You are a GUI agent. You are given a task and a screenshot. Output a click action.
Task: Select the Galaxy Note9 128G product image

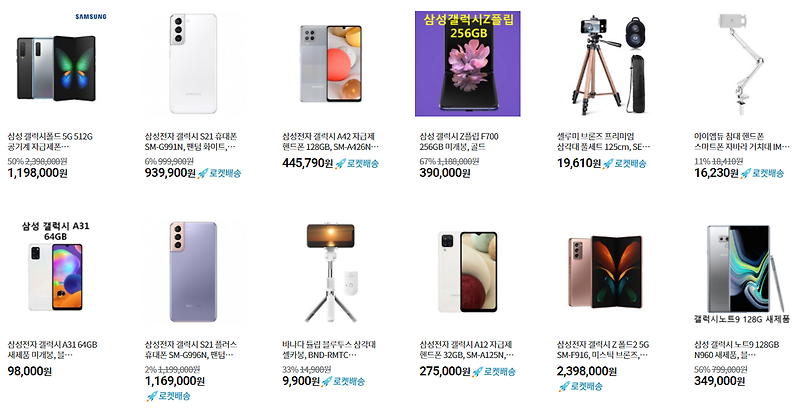pos(742,272)
